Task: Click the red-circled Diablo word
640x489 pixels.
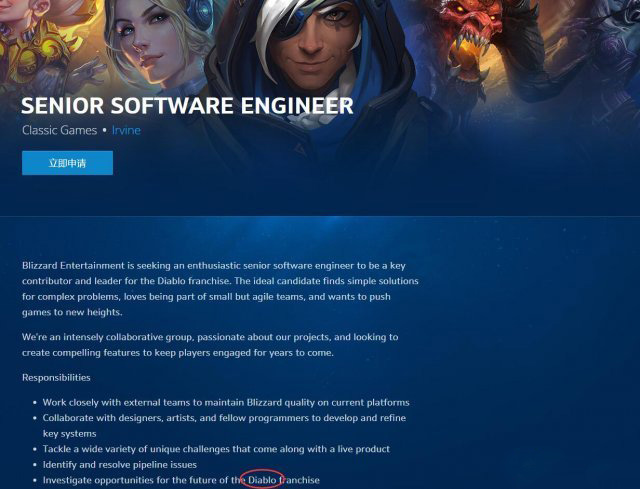Action: 262,480
